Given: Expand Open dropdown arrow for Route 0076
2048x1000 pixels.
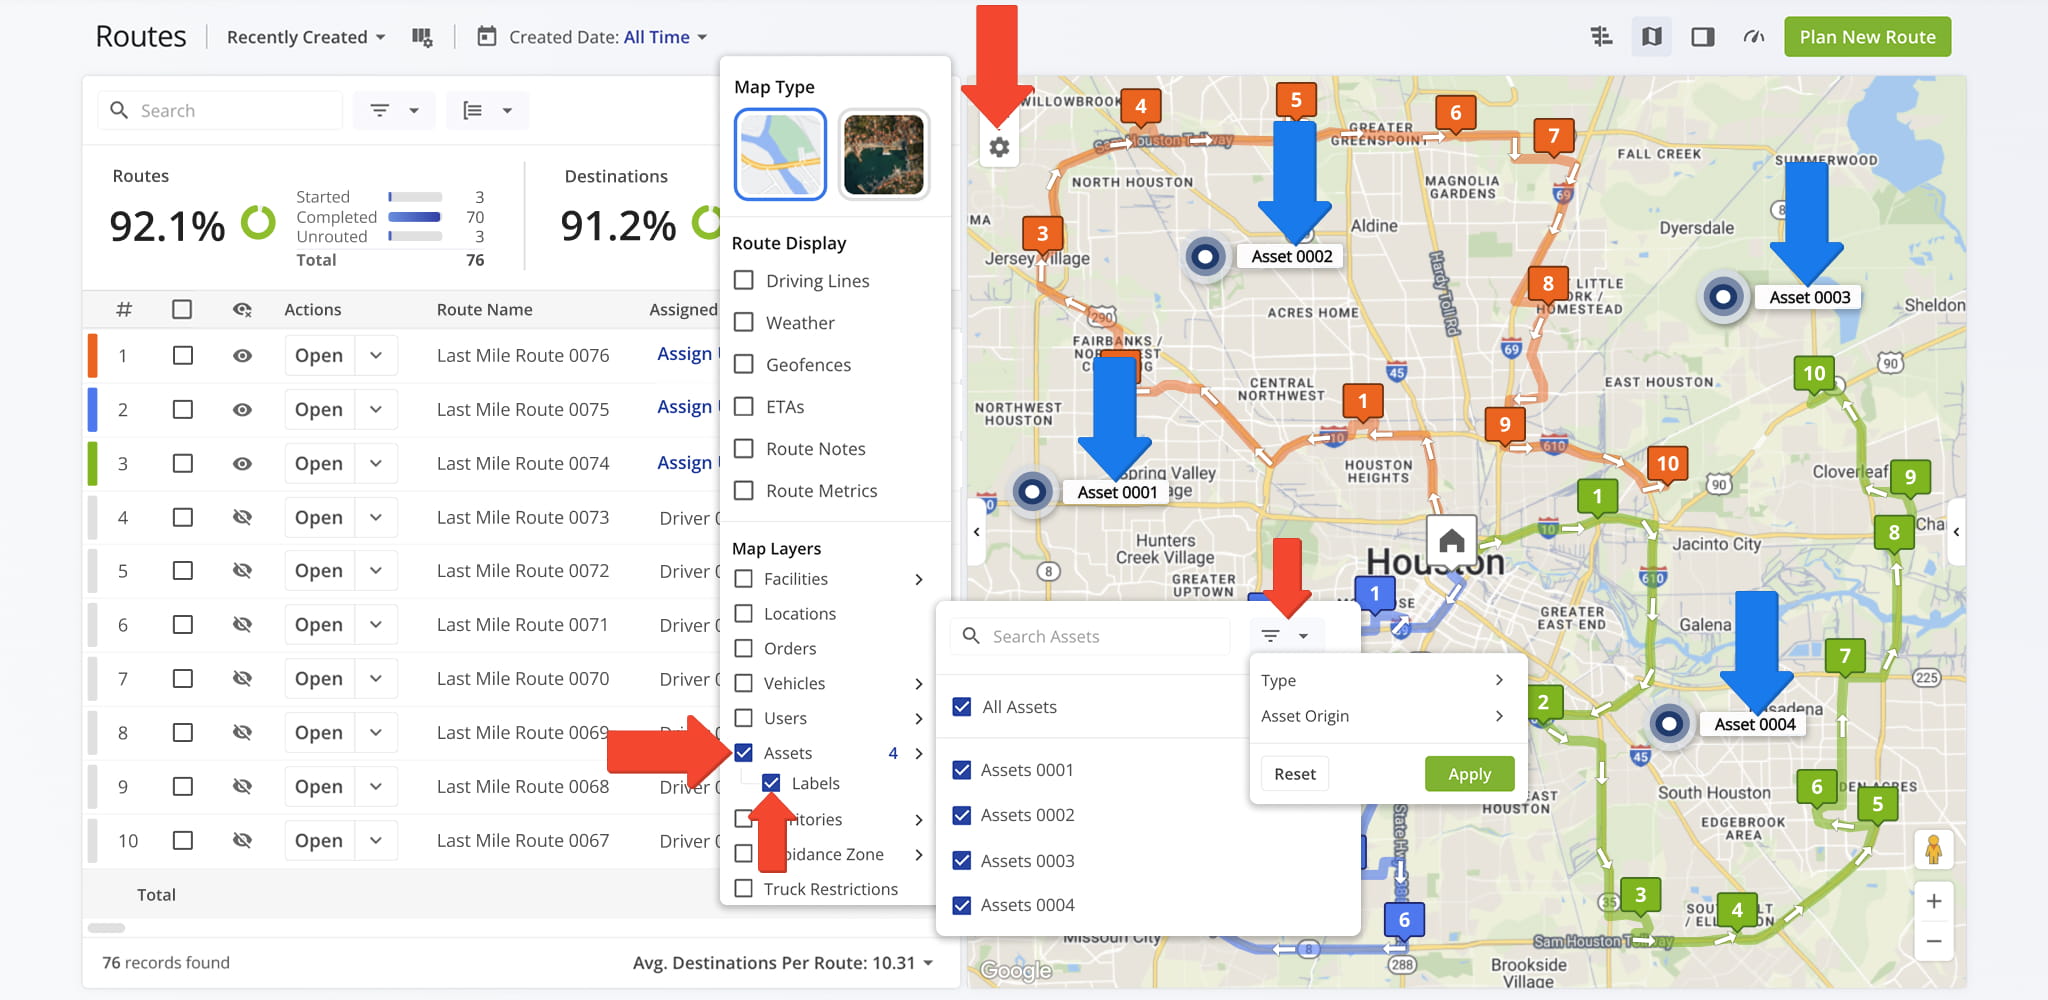Looking at the screenshot, I should click(376, 356).
